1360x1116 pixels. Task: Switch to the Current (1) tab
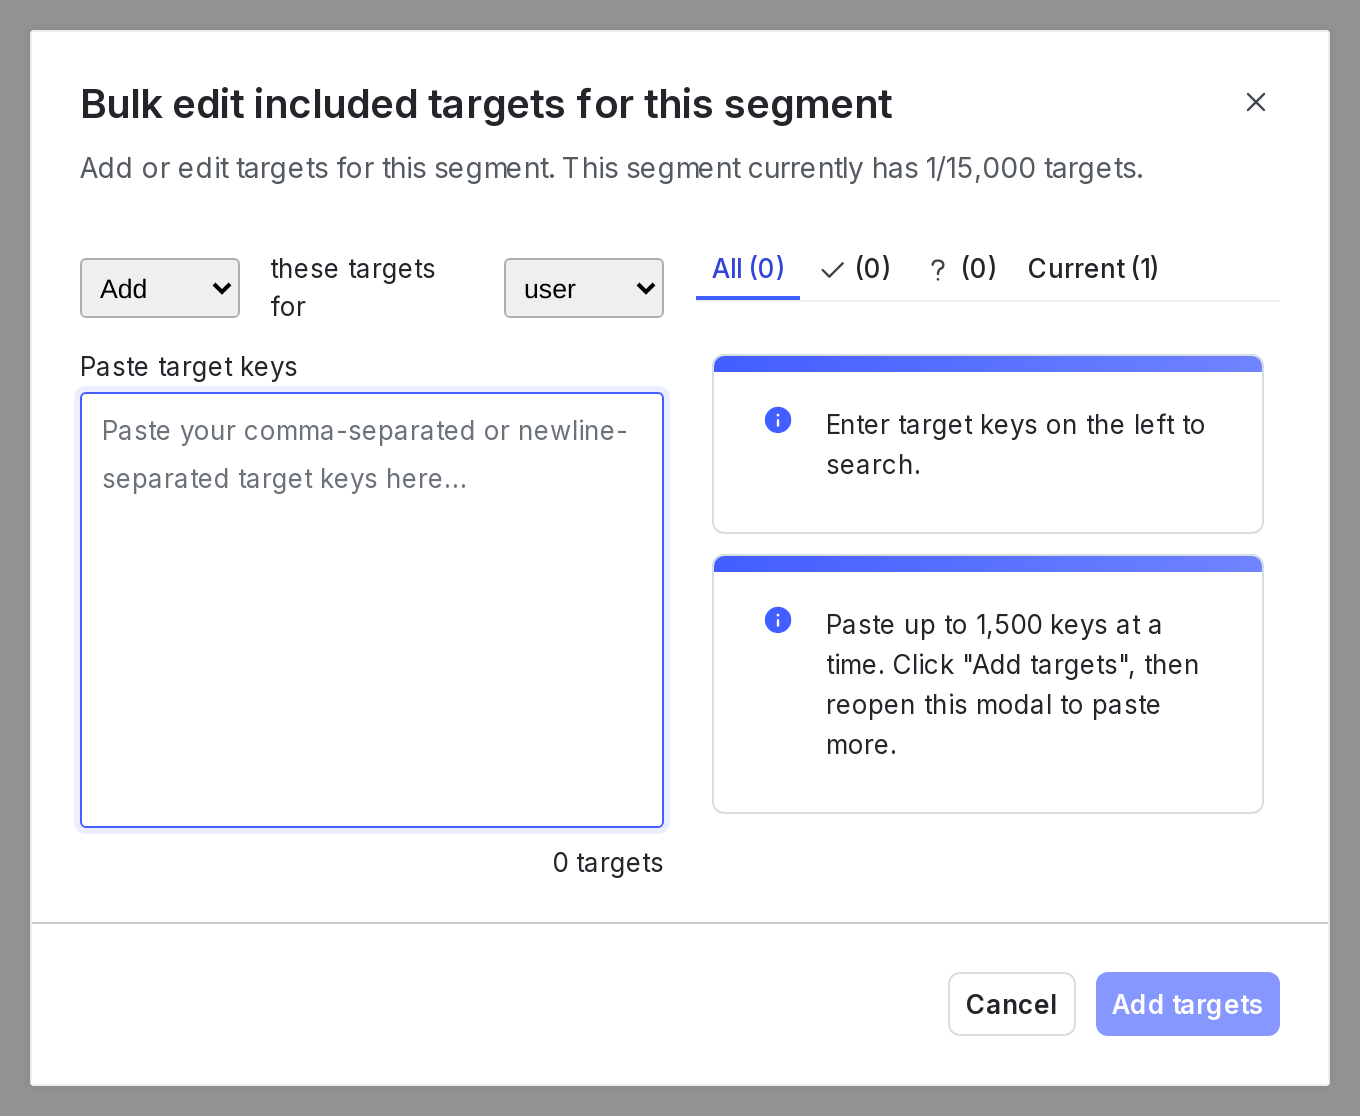pyautogui.click(x=1093, y=268)
